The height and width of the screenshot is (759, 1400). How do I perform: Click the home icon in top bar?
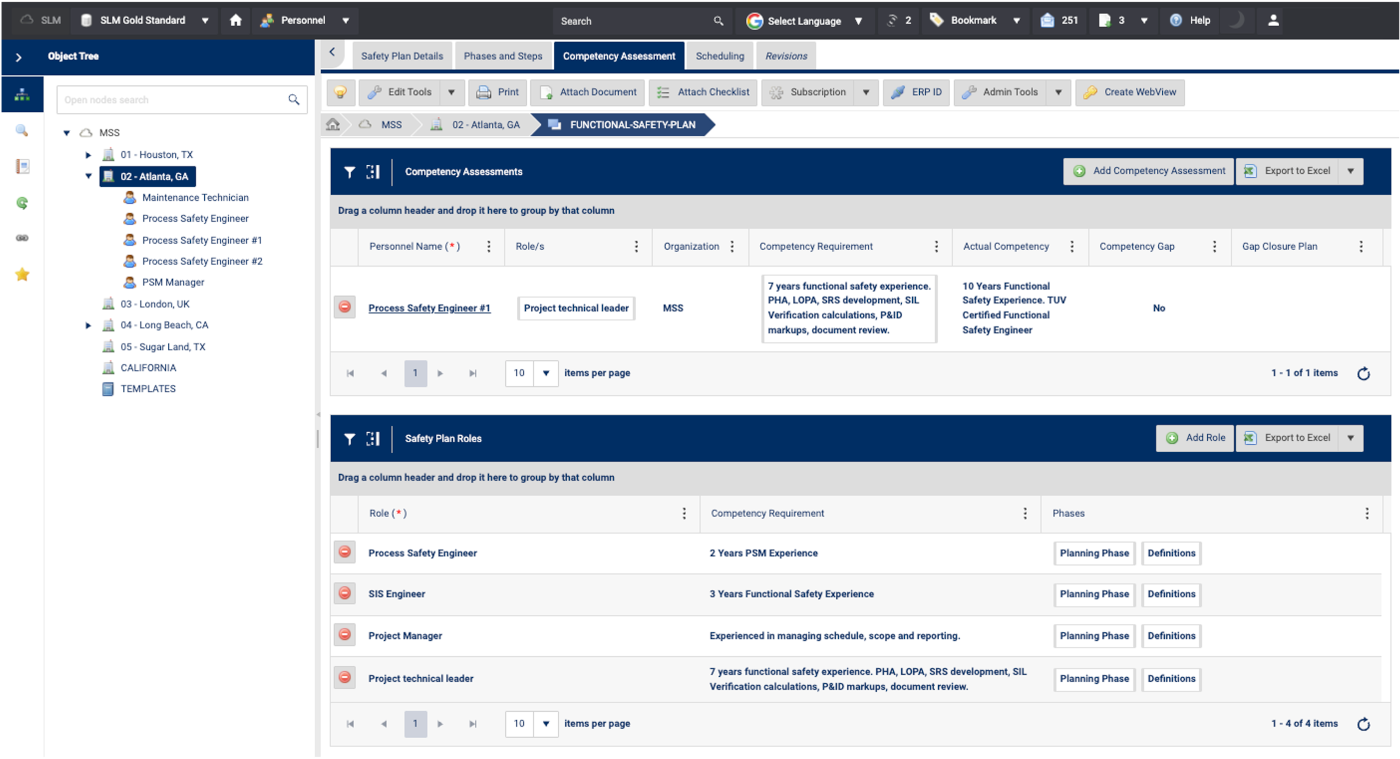236,20
